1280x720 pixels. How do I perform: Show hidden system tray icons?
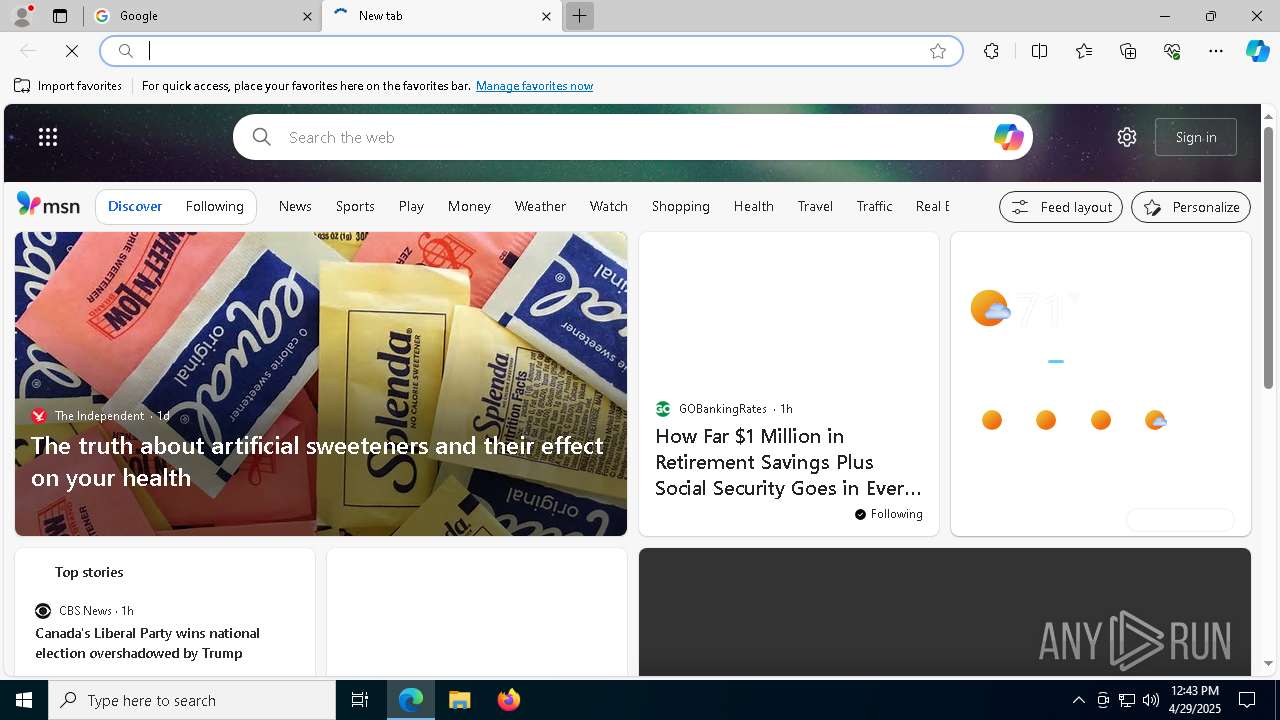[x=1078, y=700]
